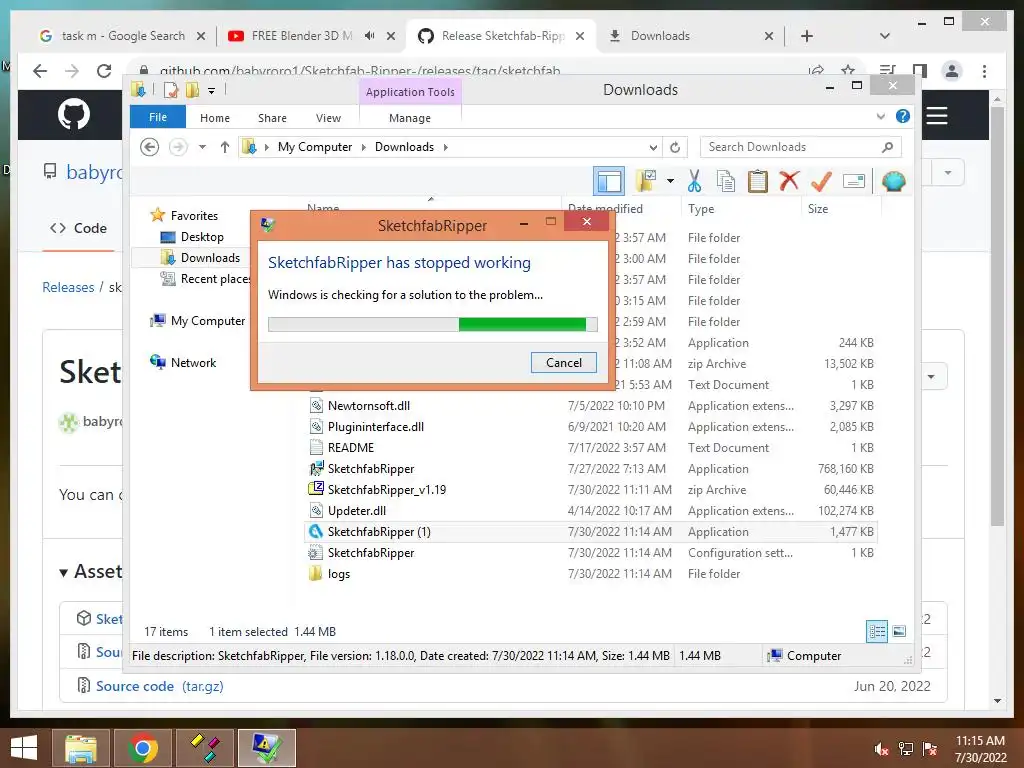Click the Rename icon in Explorer toolbar

tap(854, 181)
